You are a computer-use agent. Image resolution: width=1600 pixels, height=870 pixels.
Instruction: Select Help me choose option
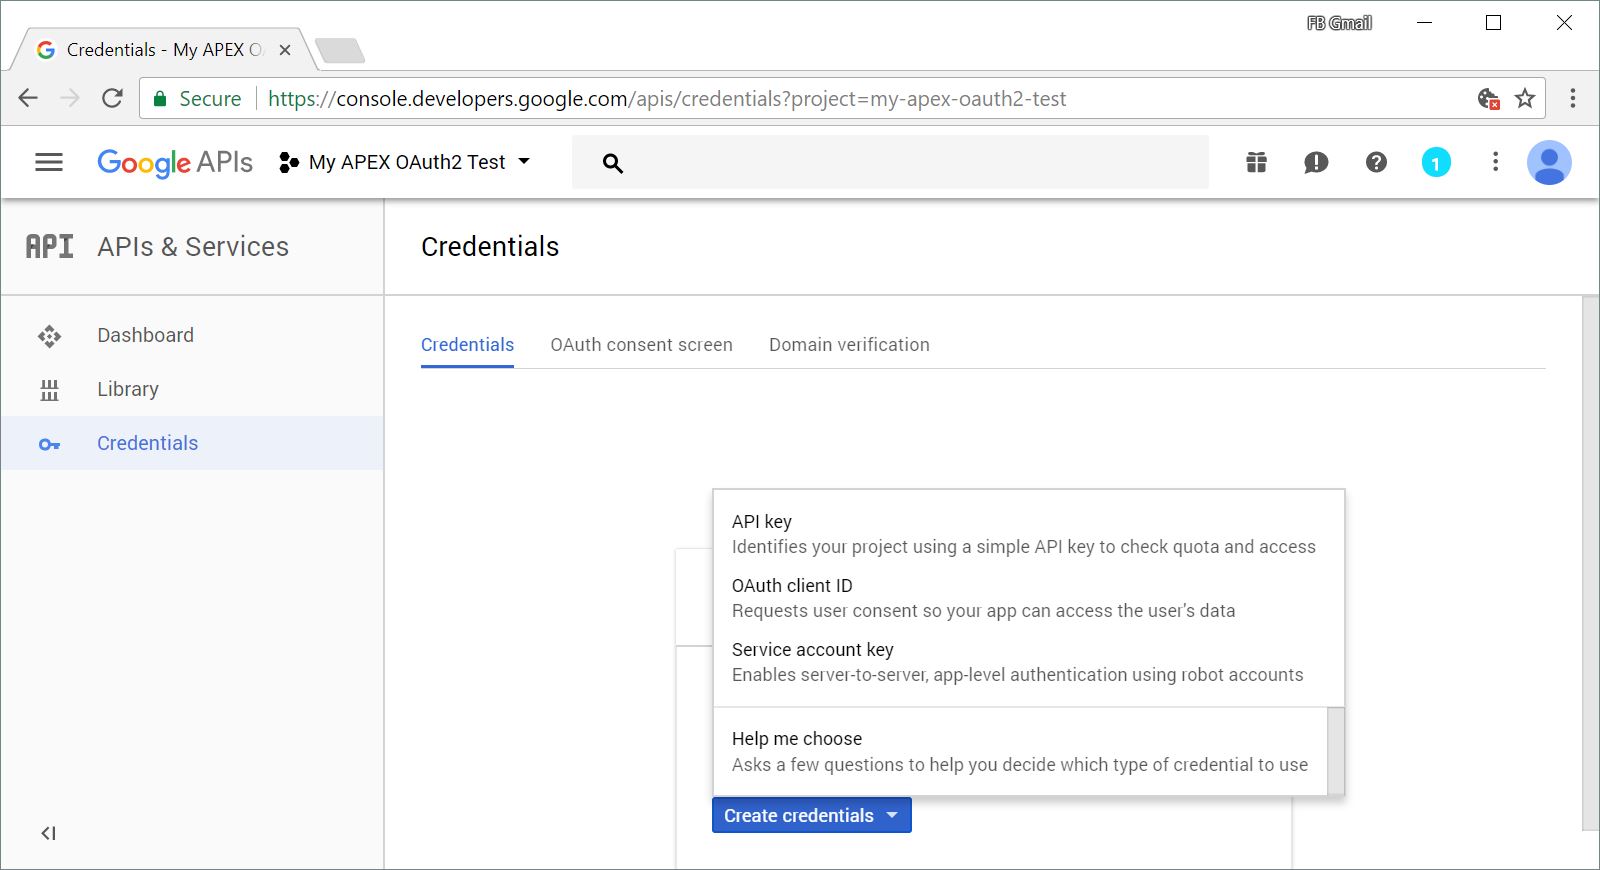pos(1020,752)
